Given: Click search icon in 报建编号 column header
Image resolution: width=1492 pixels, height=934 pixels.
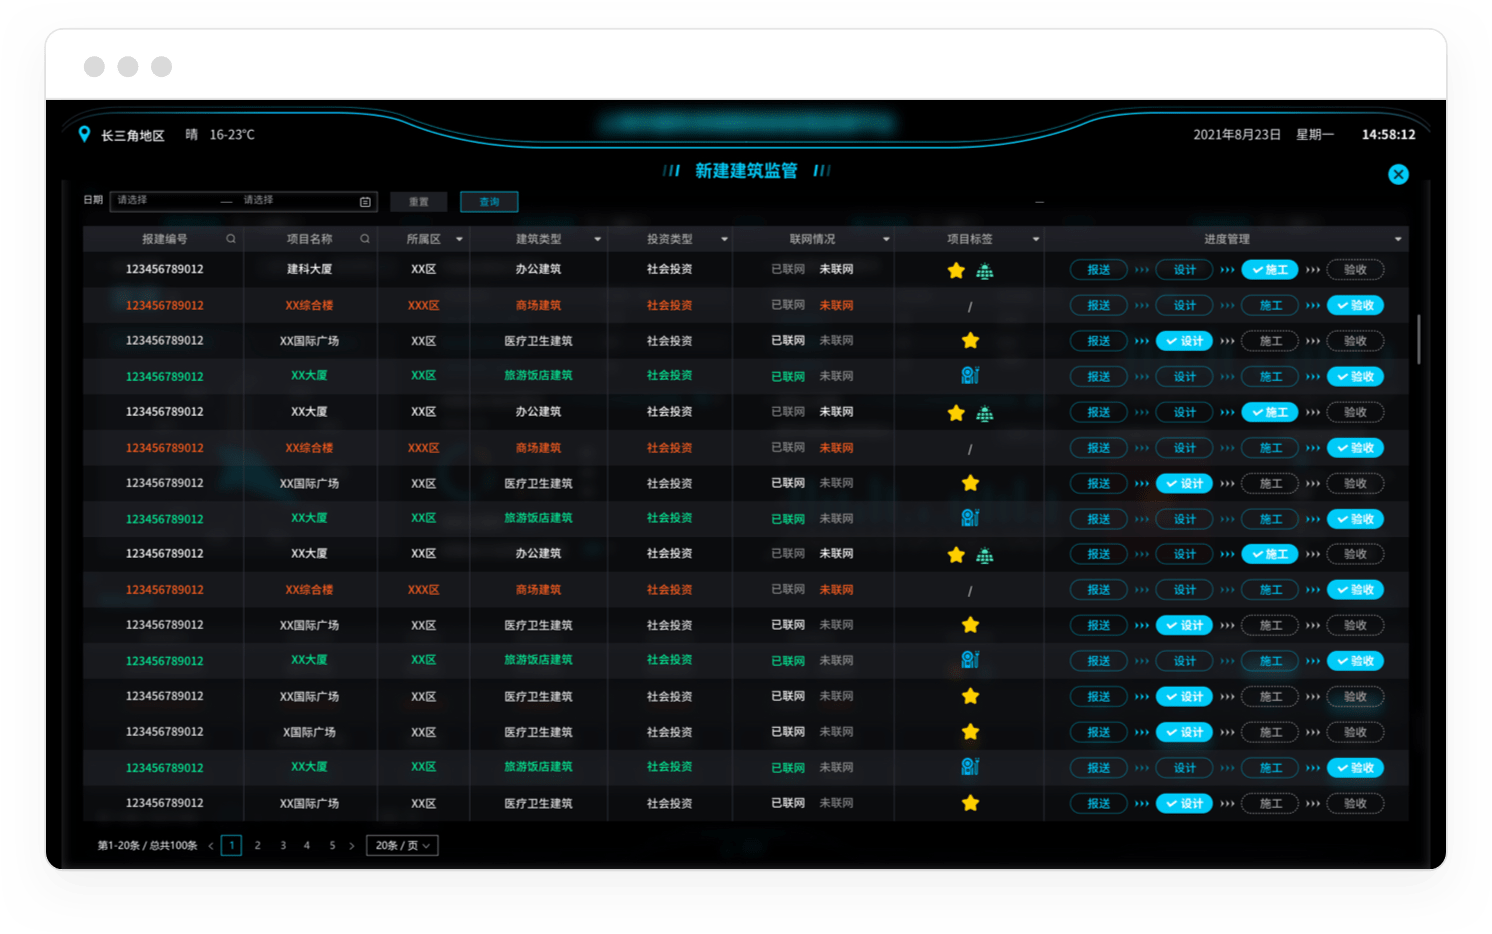Looking at the screenshot, I should 230,239.
